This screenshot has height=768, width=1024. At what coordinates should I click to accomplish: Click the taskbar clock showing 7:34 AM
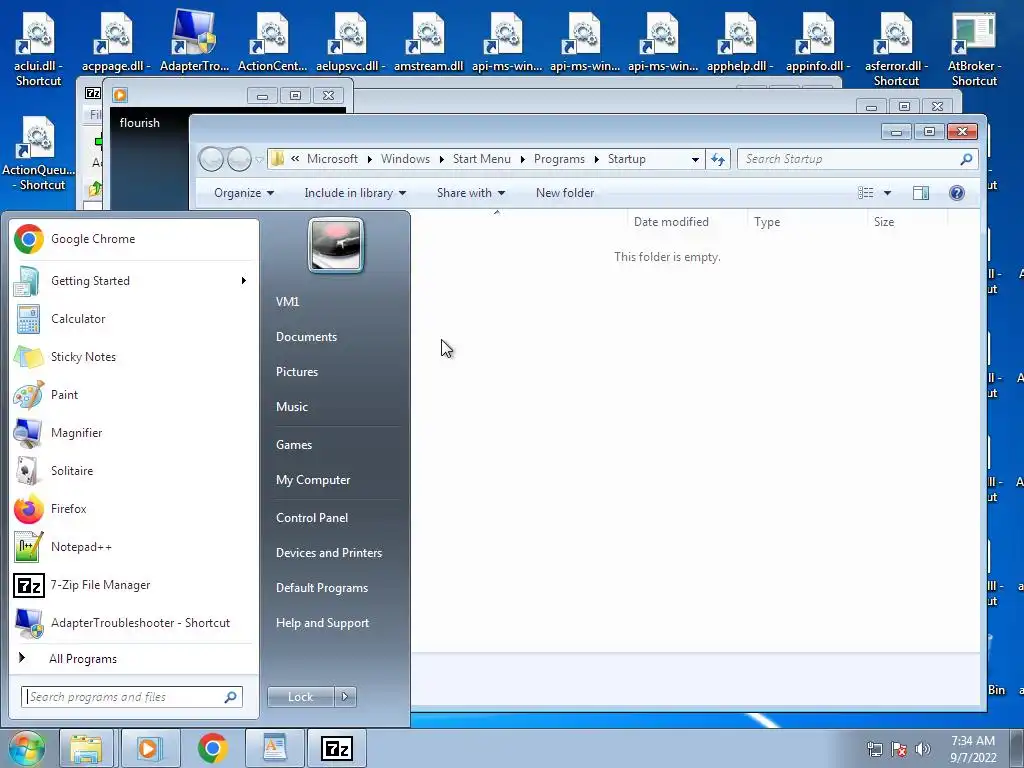[973, 749]
